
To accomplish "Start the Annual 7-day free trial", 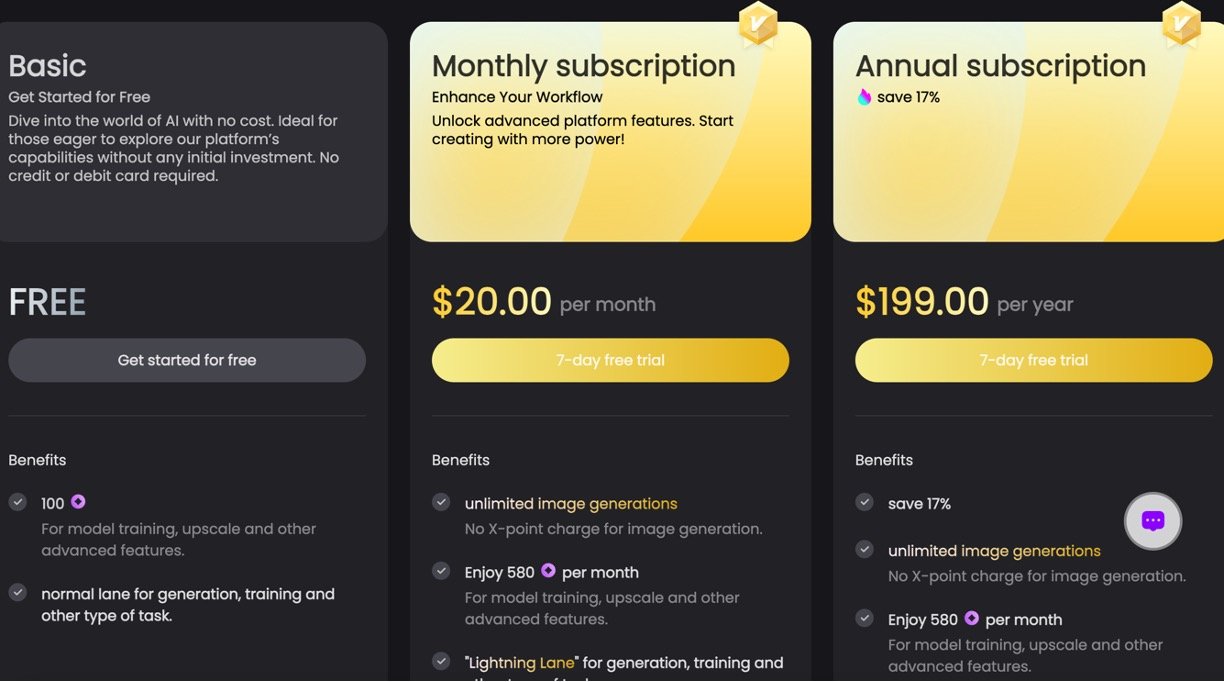I will coord(1033,360).
